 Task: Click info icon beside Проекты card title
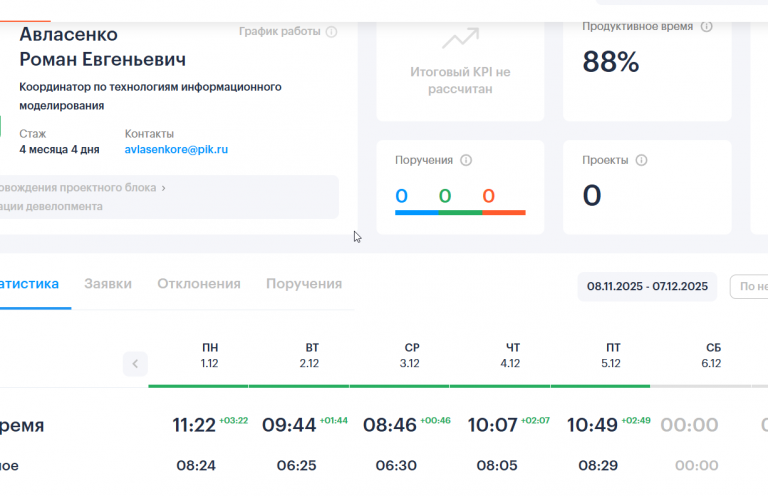click(641, 160)
